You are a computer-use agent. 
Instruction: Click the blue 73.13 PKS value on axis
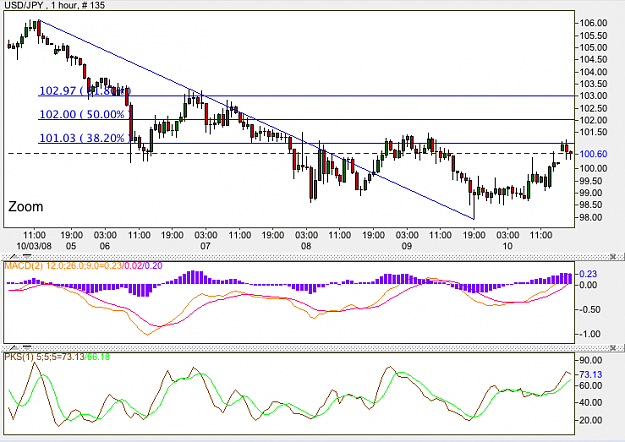(x=590, y=375)
